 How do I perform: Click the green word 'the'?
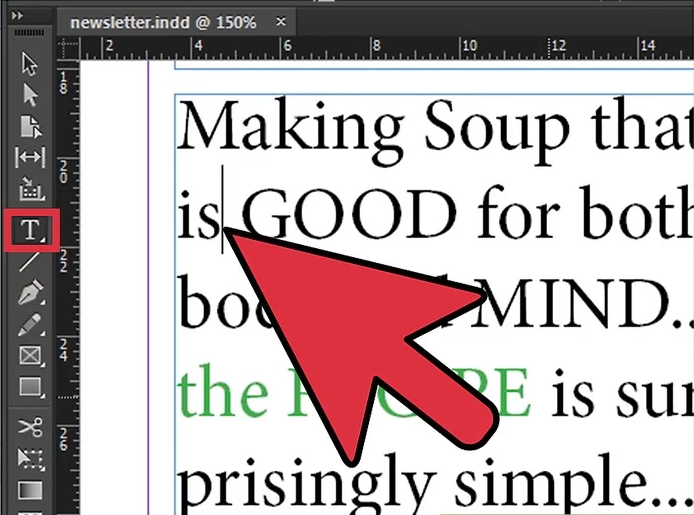click(223, 391)
